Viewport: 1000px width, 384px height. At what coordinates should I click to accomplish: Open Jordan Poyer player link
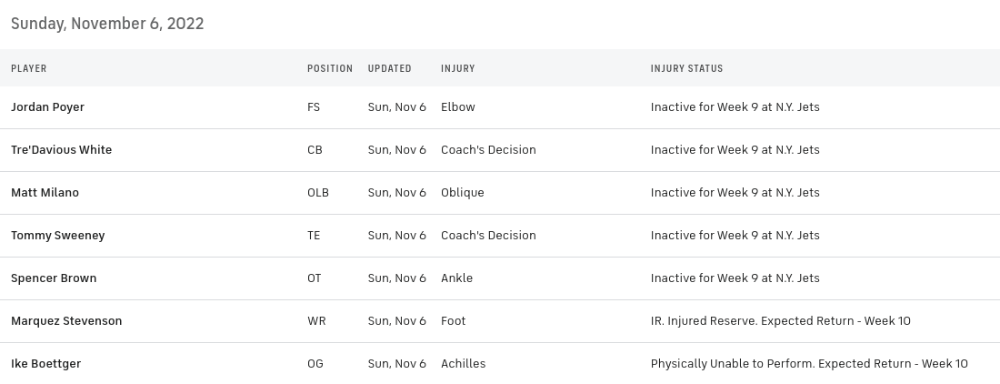click(x=48, y=107)
